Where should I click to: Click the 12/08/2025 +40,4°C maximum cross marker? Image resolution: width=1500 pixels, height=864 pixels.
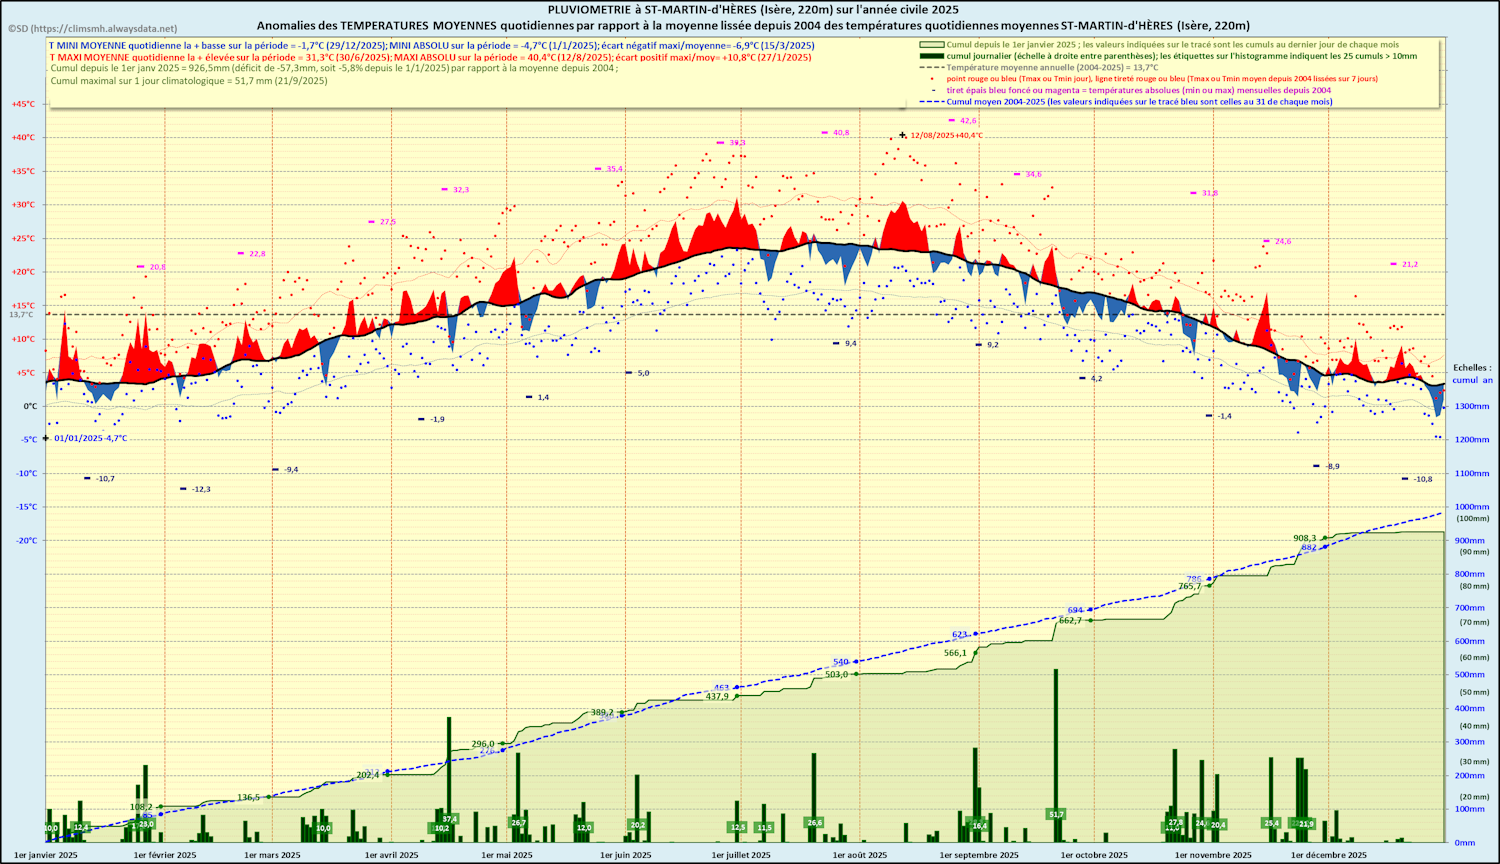pos(902,135)
